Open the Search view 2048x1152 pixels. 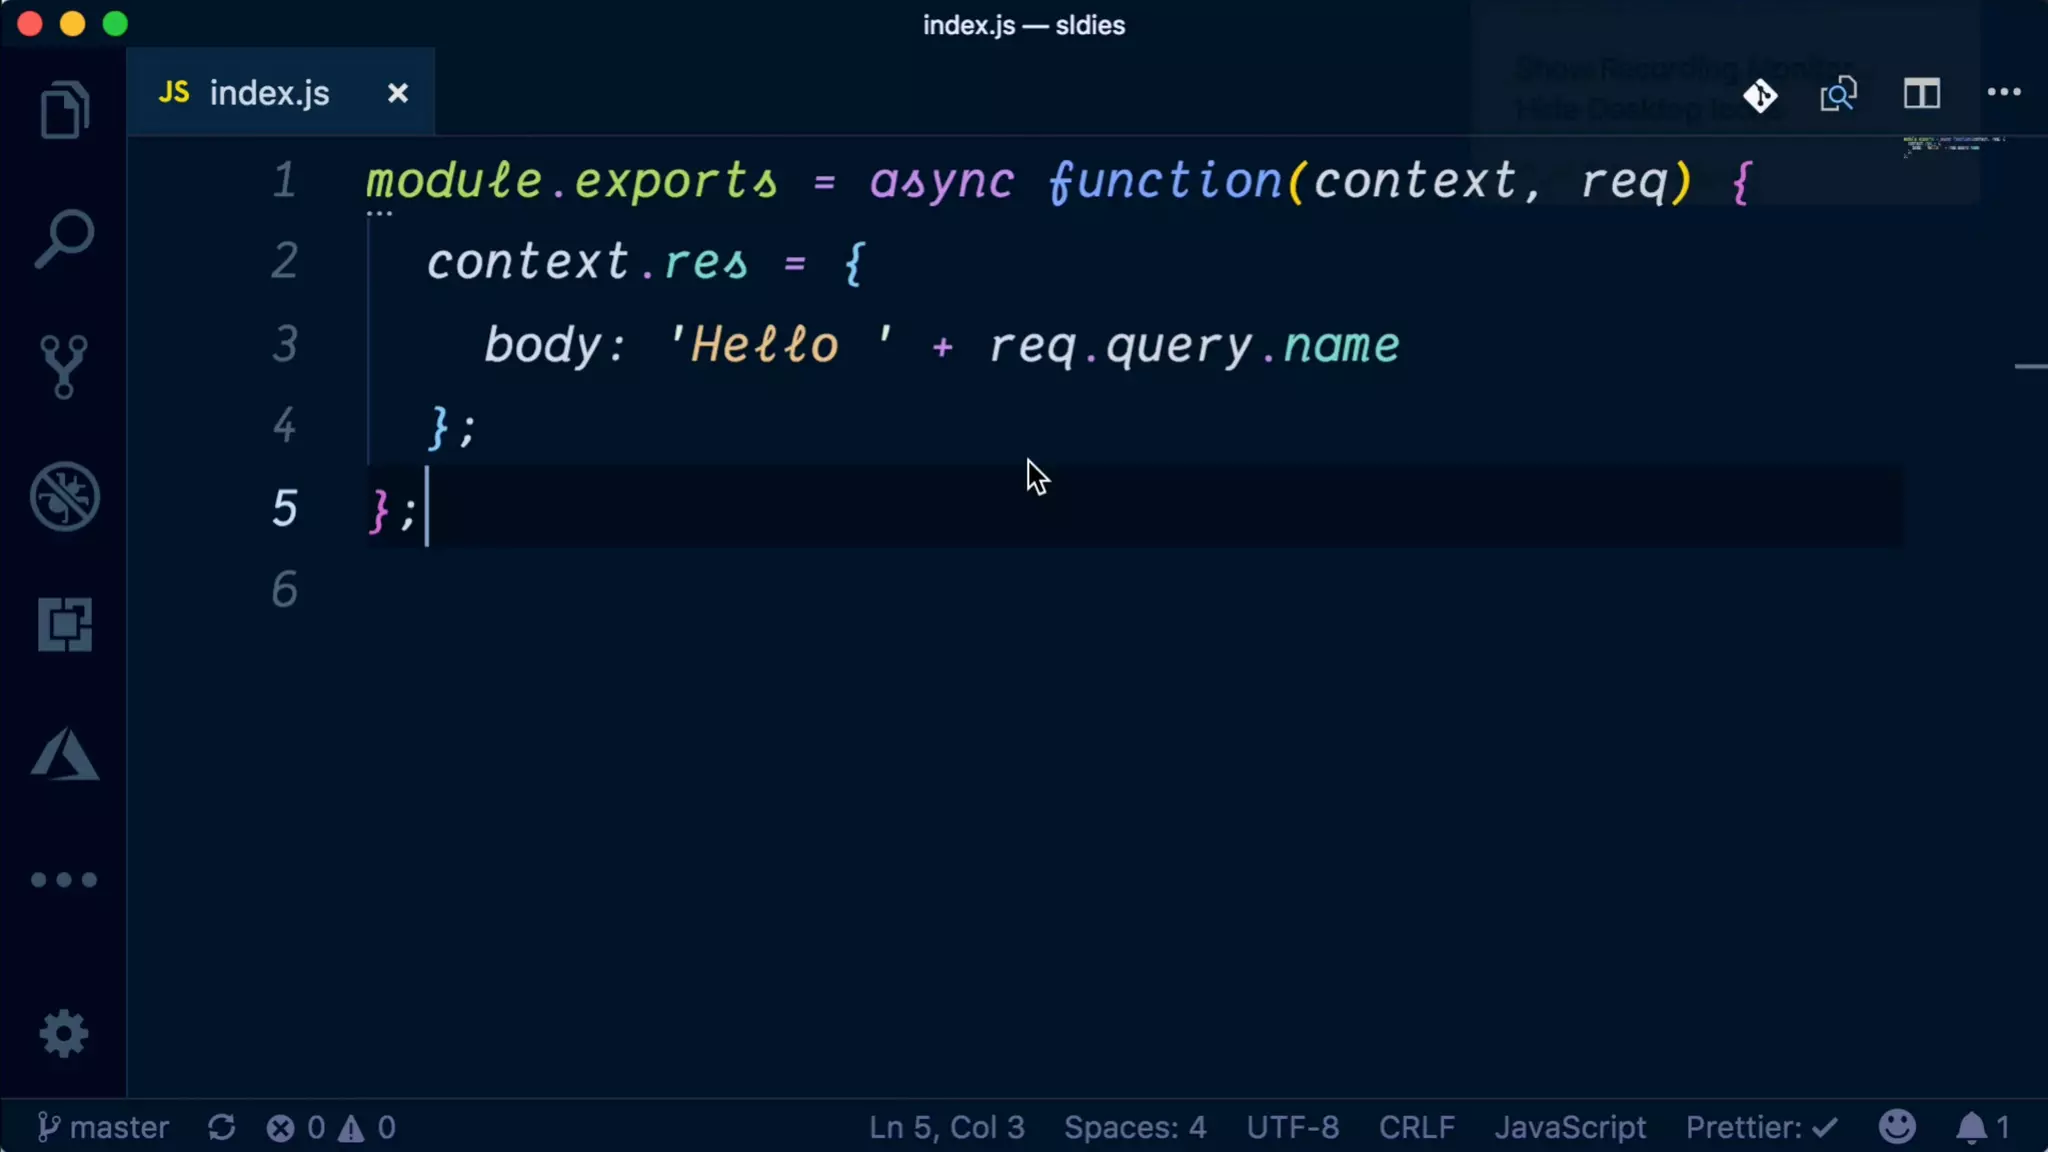tap(64, 239)
